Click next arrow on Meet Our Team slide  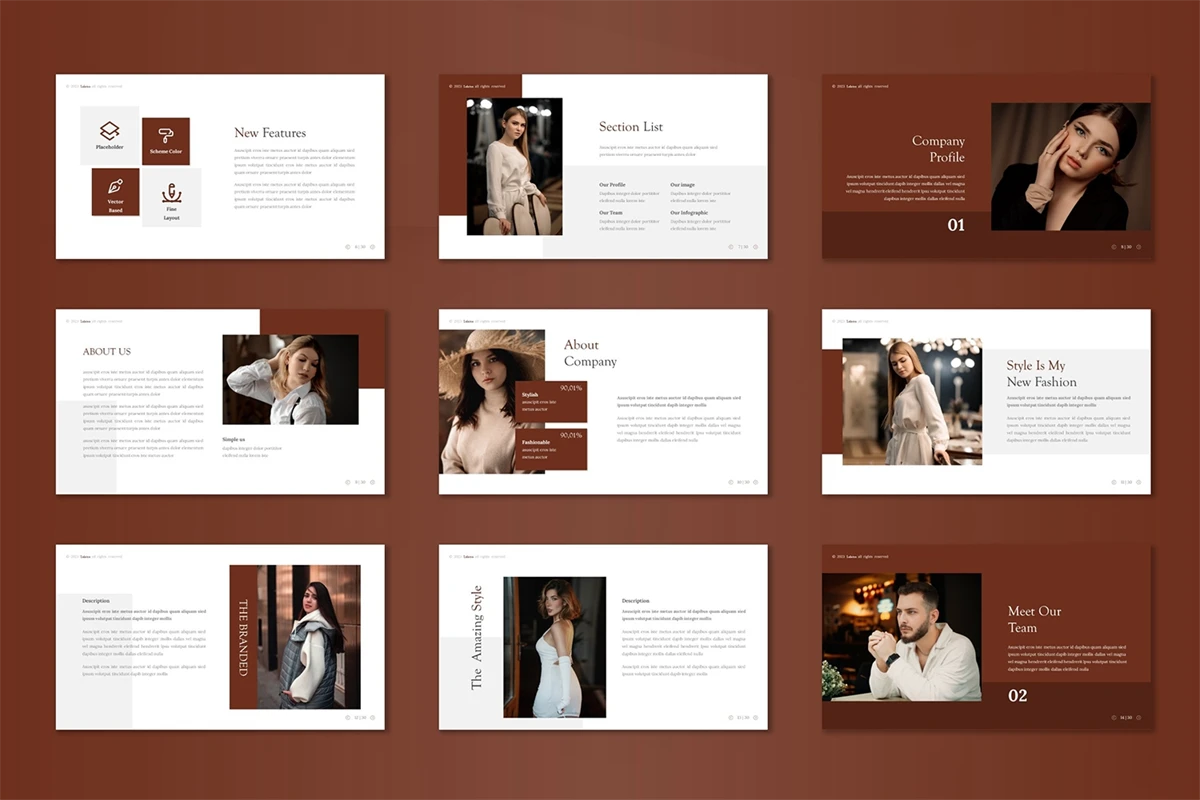click(x=1138, y=717)
